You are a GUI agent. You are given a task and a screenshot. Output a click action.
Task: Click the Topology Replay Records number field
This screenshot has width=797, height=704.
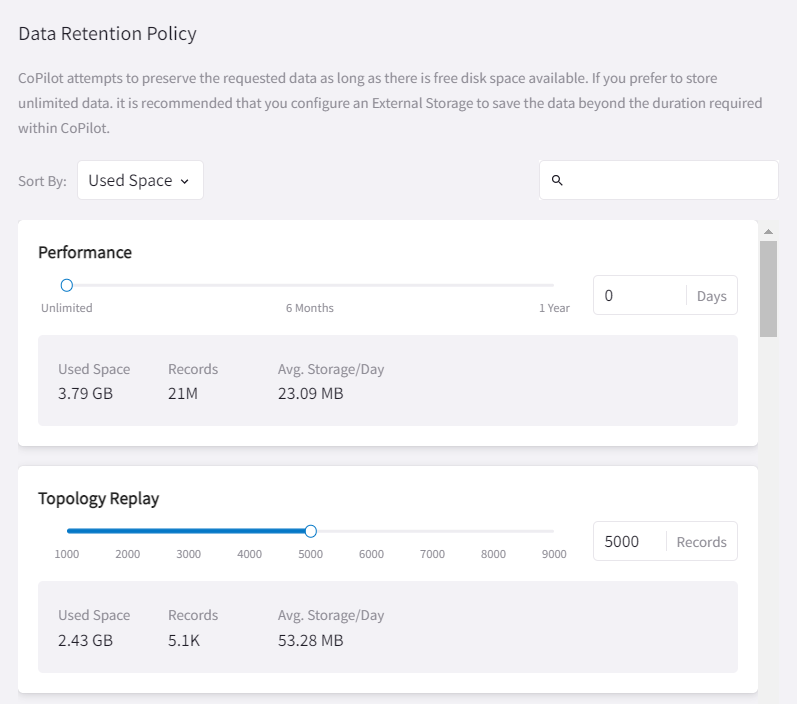630,542
